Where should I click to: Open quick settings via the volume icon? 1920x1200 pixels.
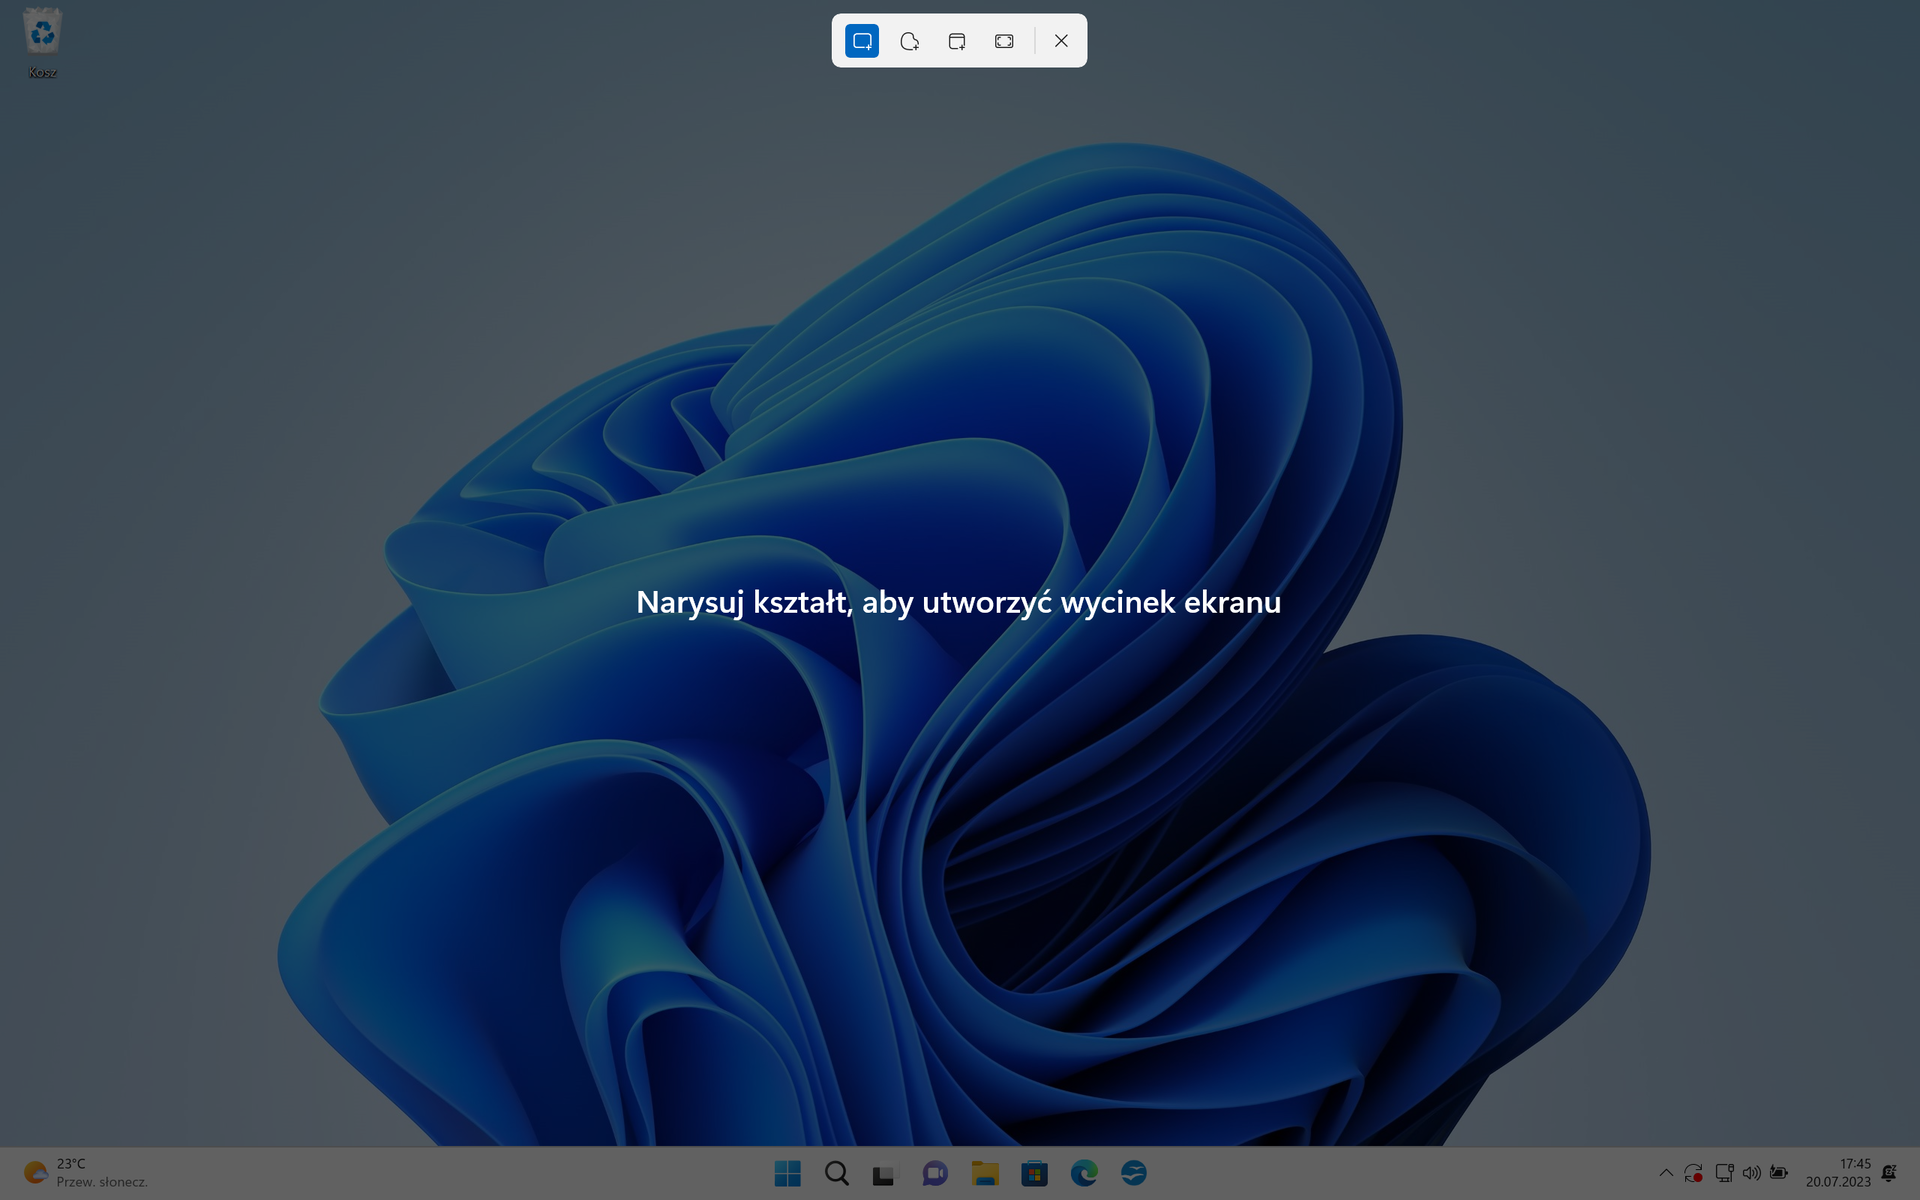[x=1753, y=1173]
